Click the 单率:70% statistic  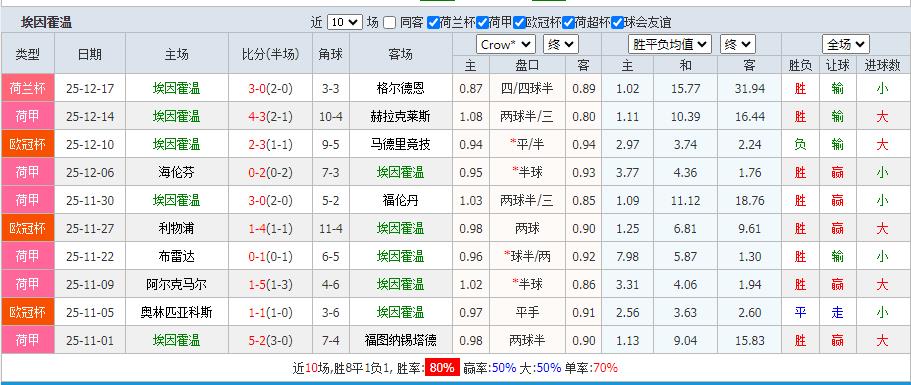pyautogui.click(x=591, y=368)
